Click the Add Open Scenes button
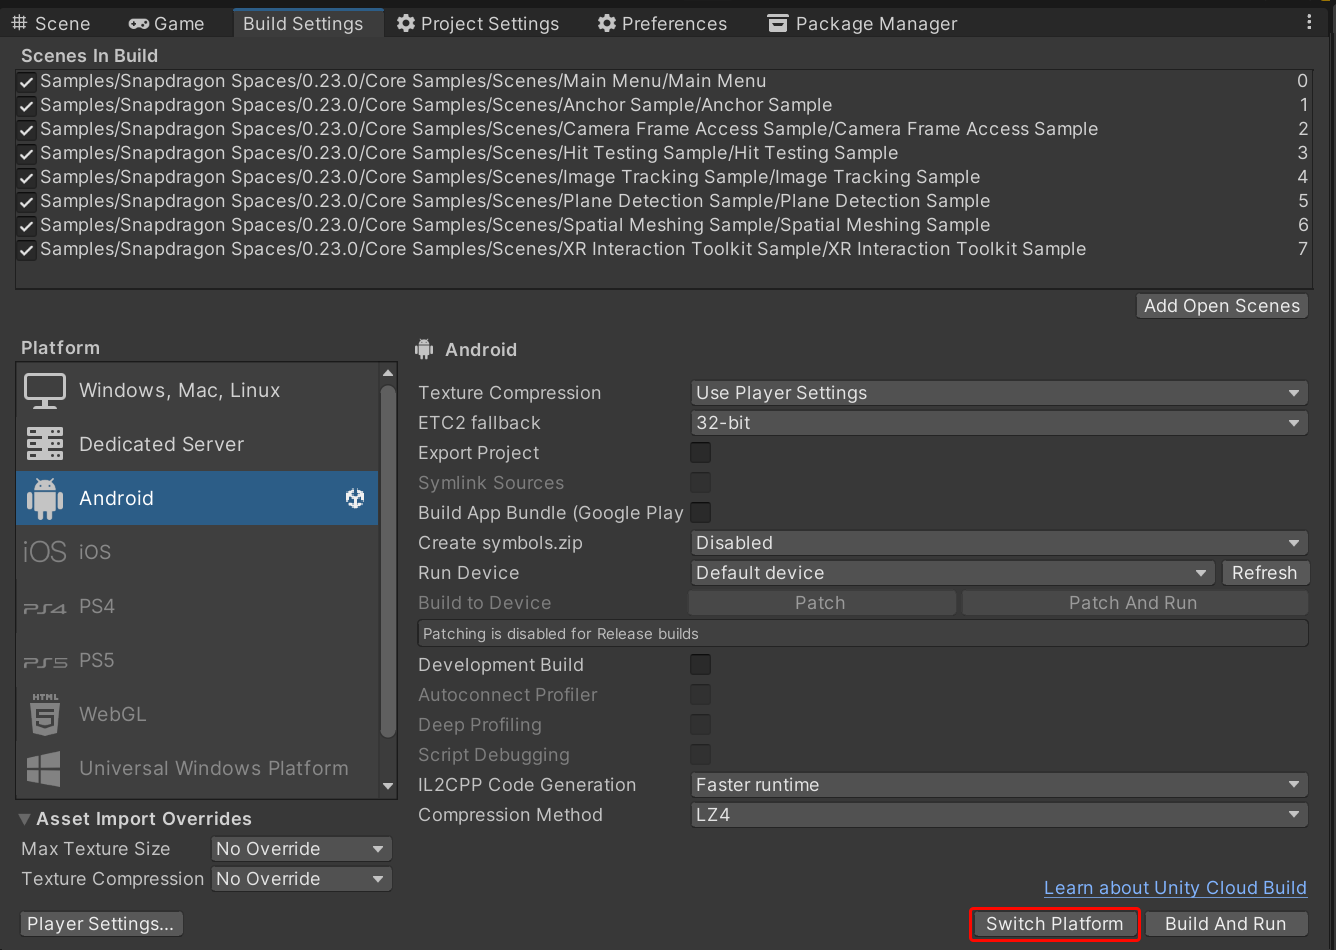The image size is (1336, 950). [1222, 306]
